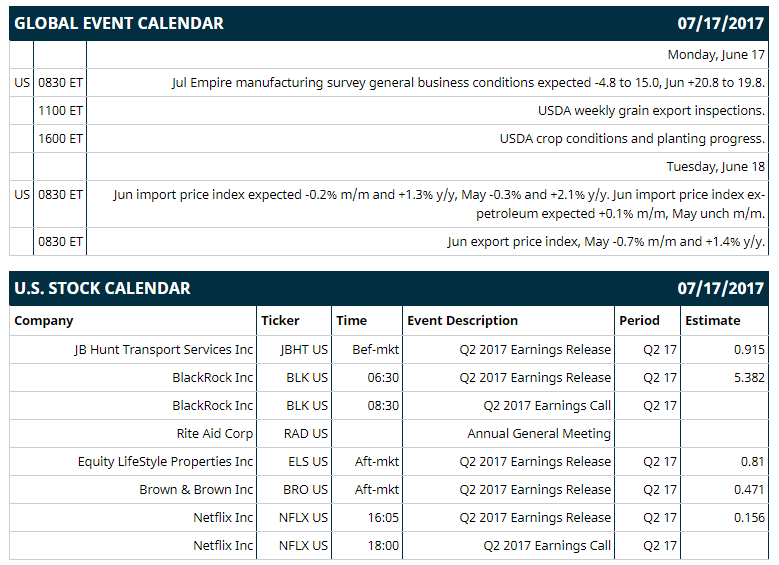
Task: Click the 0.471 estimate value
Action: pos(749,489)
